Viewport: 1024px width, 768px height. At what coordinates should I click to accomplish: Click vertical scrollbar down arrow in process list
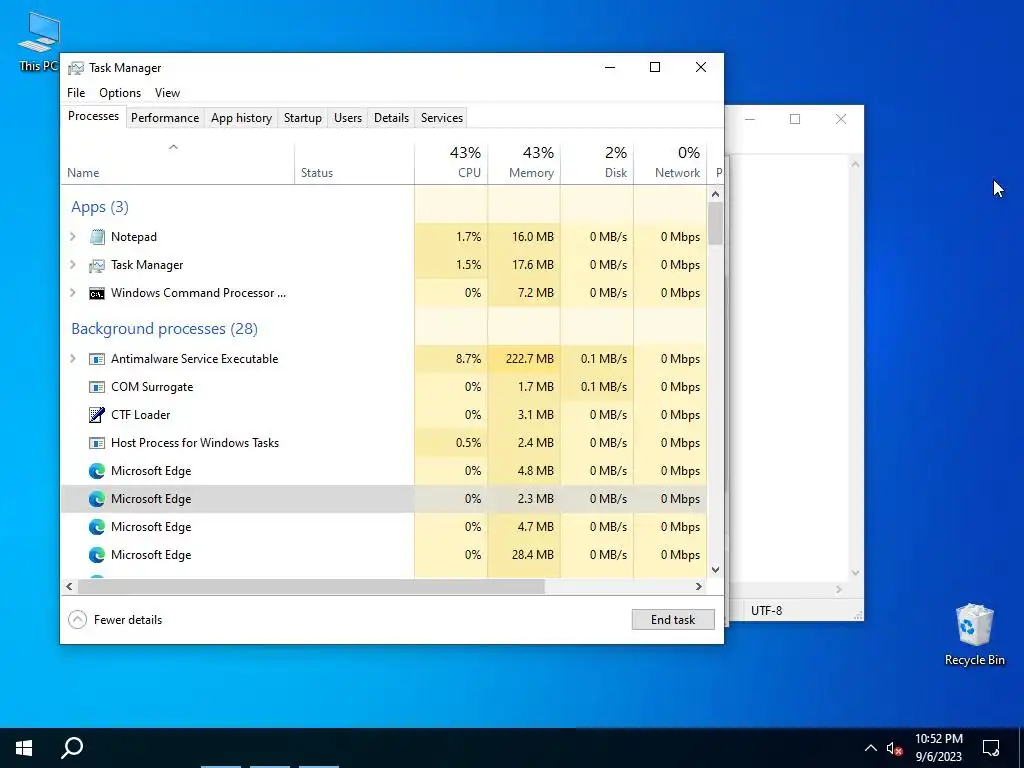click(715, 570)
